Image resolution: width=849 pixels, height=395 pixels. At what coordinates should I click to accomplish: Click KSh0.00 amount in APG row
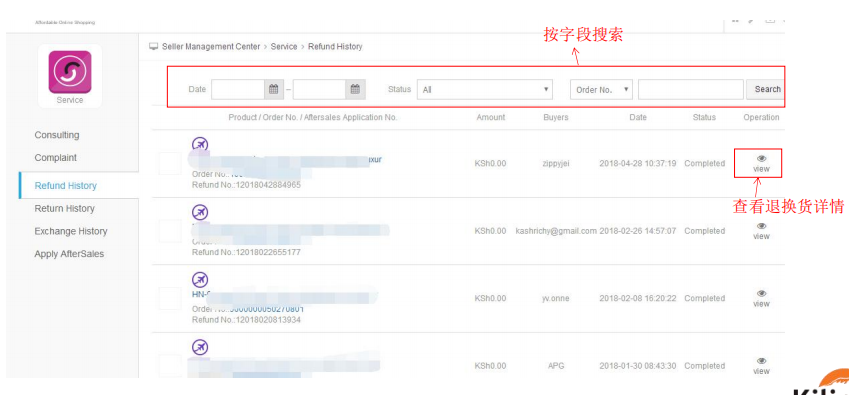point(491,366)
